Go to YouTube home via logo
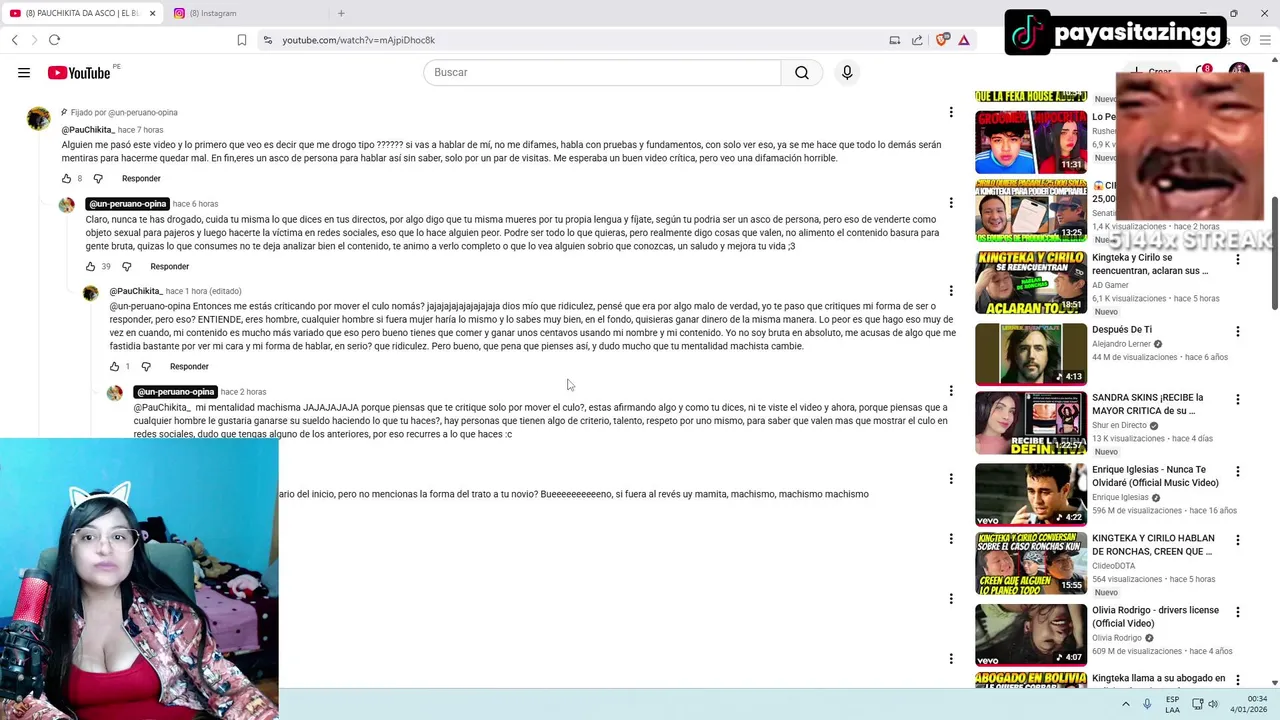 pos(79,73)
